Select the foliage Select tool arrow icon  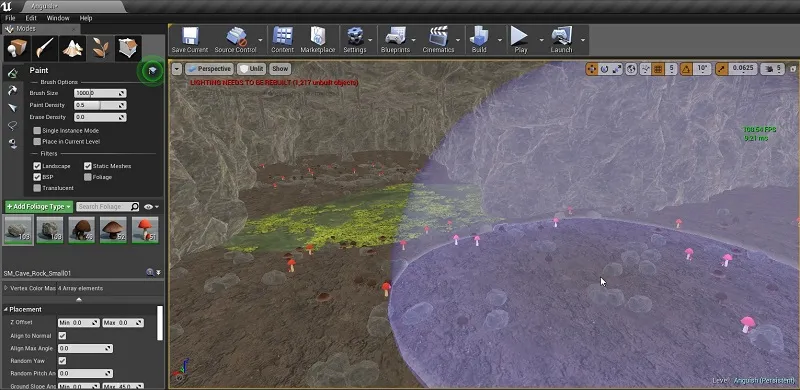tap(13, 108)
